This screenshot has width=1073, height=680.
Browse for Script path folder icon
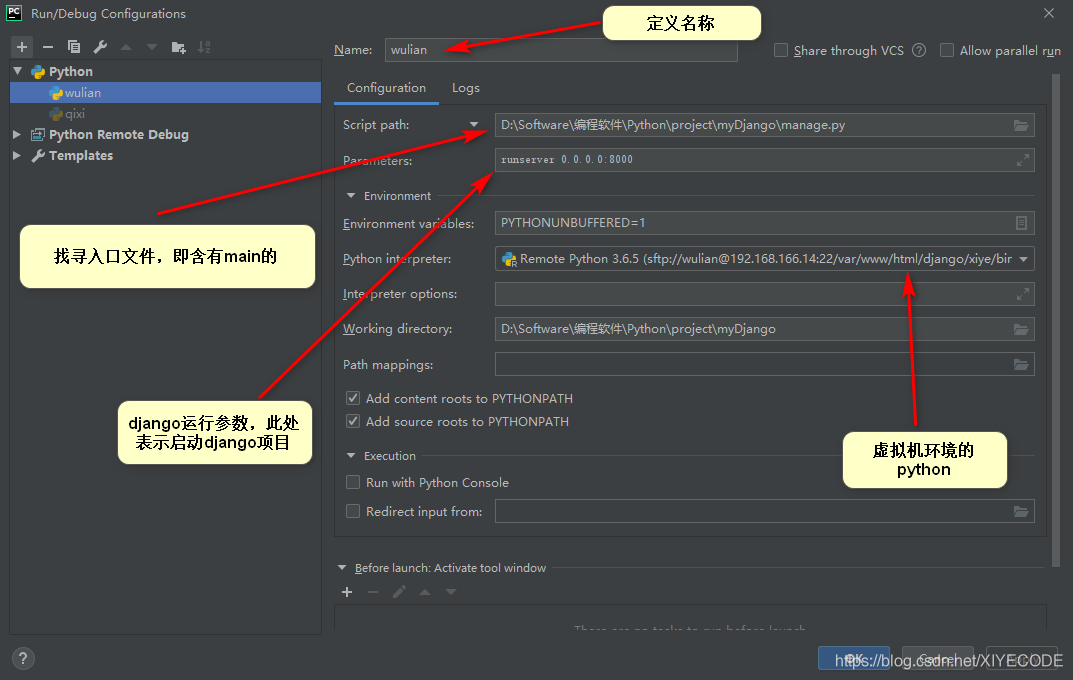click(1021, 125)
